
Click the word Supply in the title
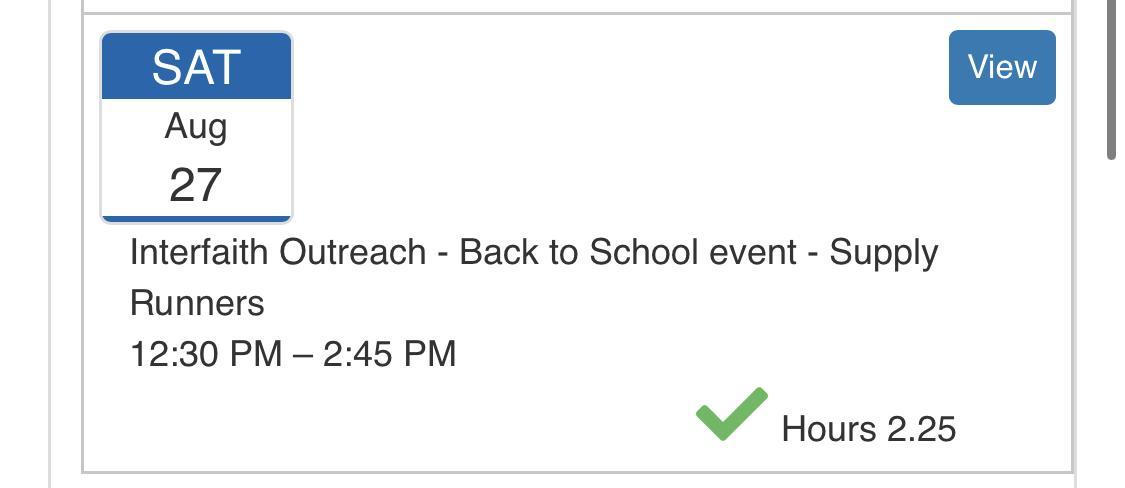[x=884, y=252]
